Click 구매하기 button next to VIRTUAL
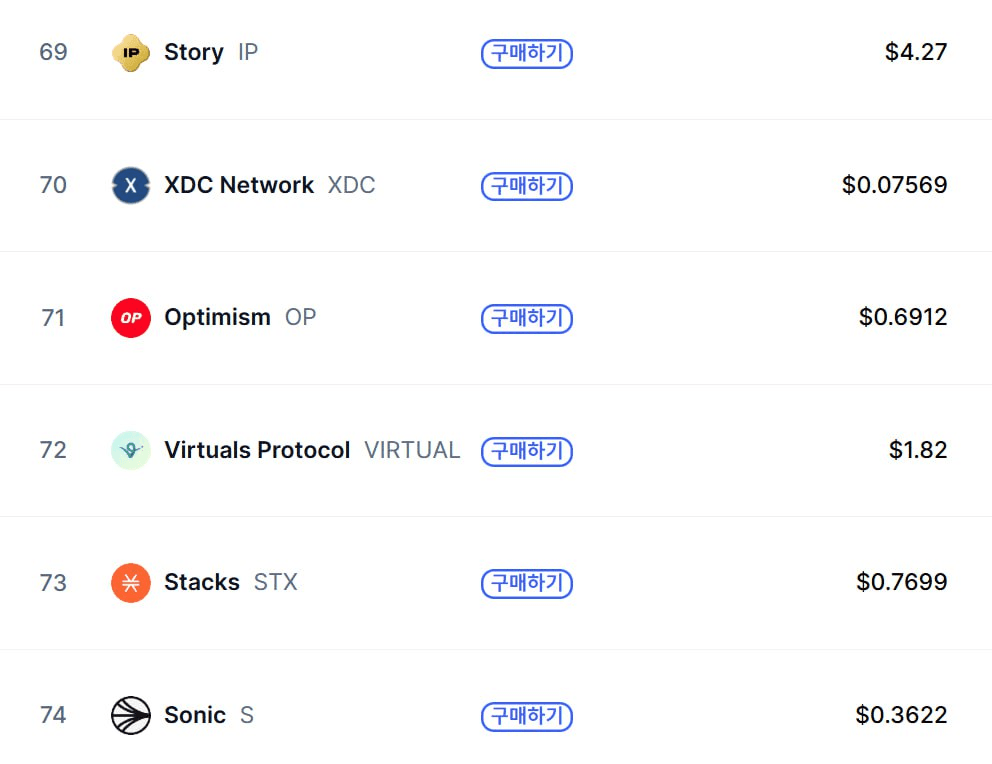This screenshot has height=764, width=992. pyautogui.click(x=527, y=451)
